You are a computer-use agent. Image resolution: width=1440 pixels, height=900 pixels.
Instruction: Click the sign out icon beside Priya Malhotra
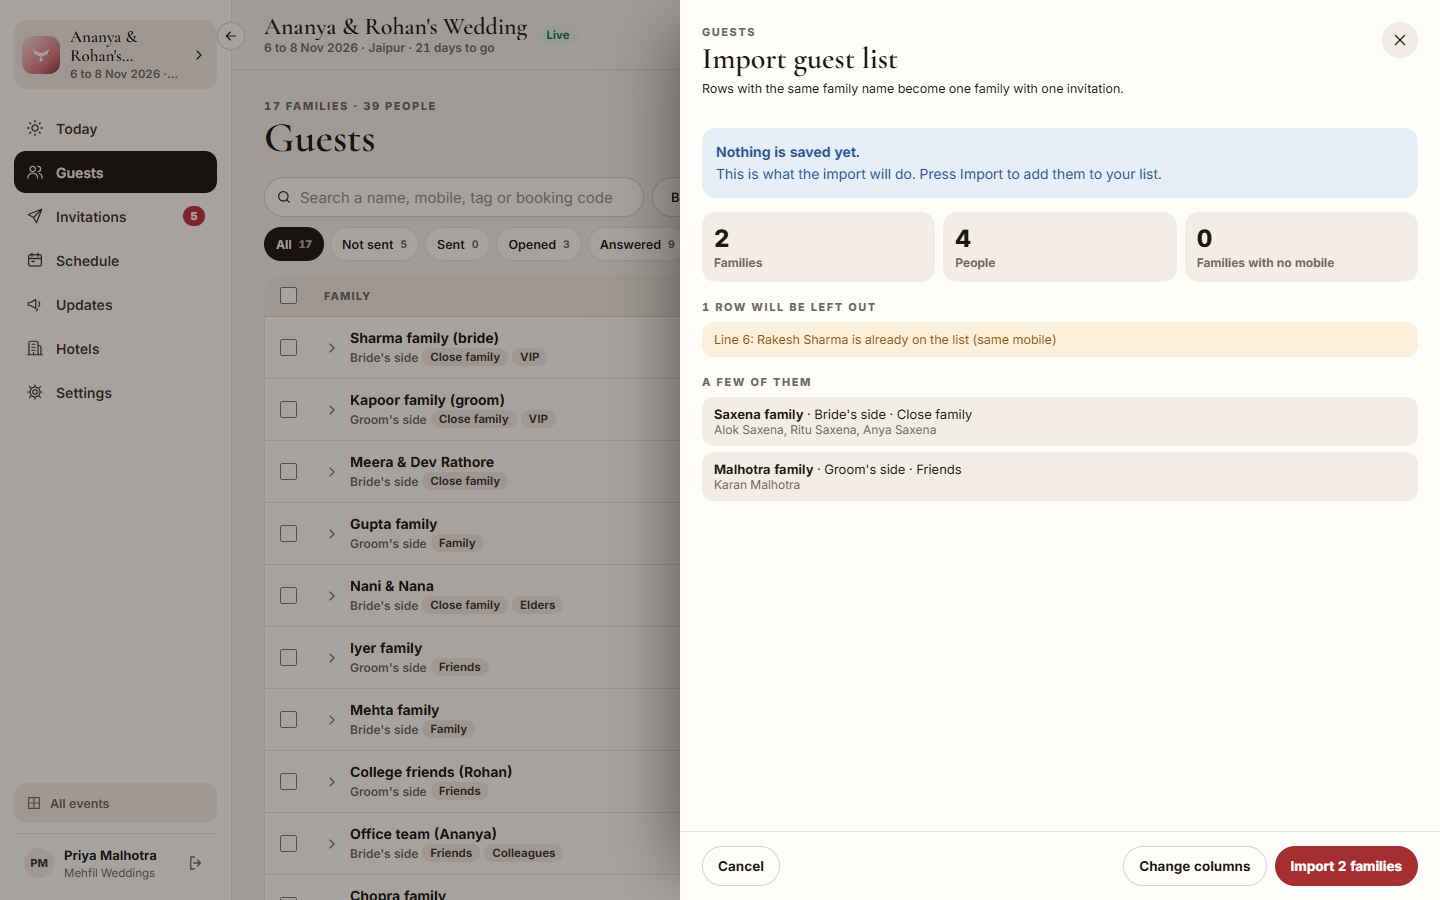pos(196,863)
